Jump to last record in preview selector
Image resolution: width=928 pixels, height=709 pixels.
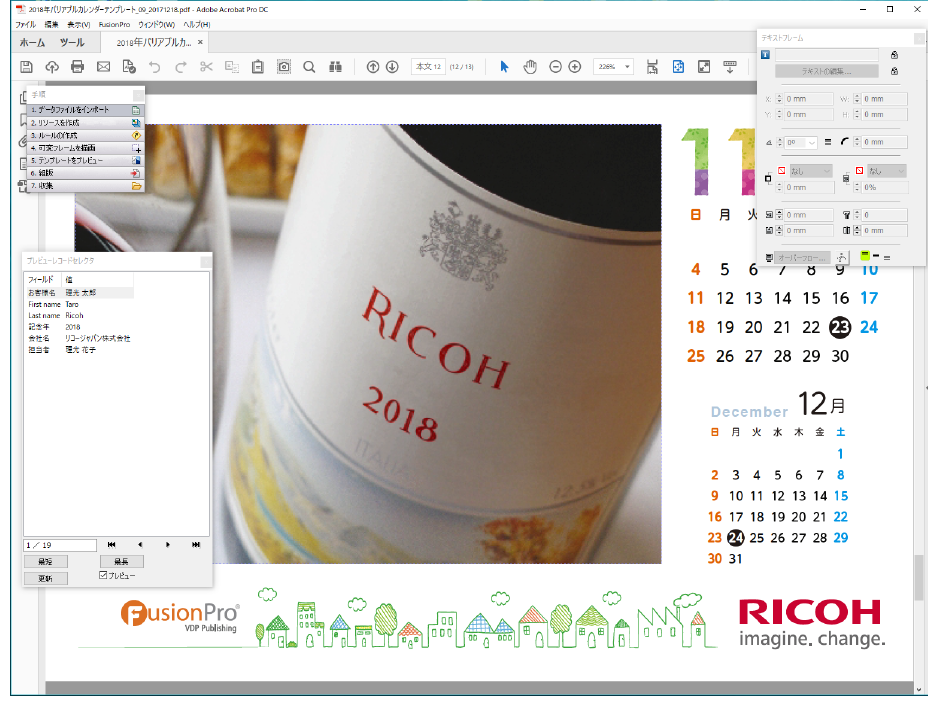[x=196, y=545]
